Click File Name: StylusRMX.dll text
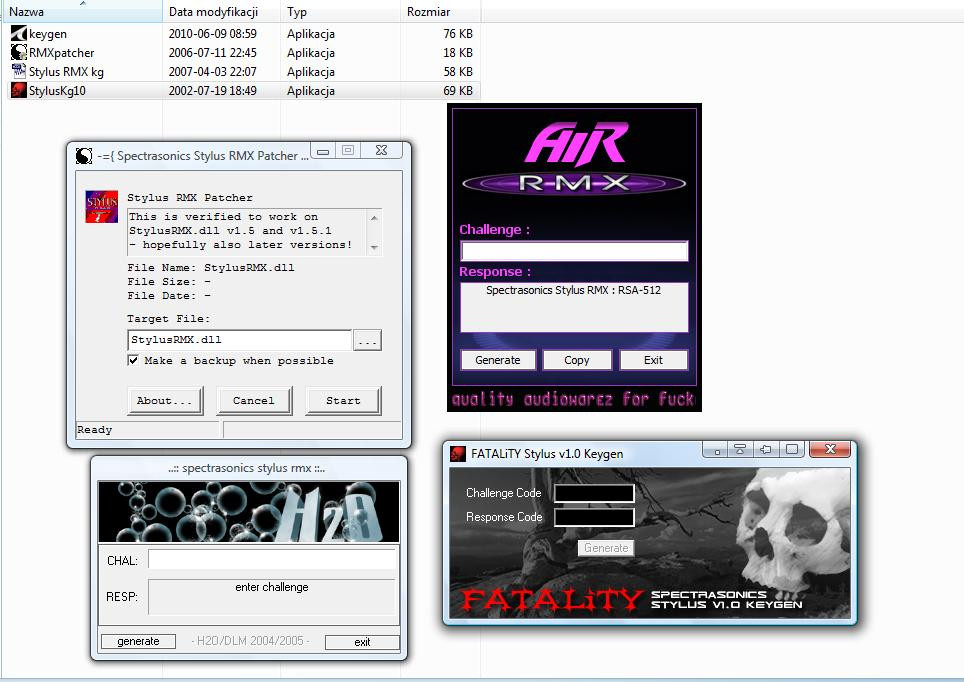The width and height of the screenshot is (964, 682). [211, 268]
